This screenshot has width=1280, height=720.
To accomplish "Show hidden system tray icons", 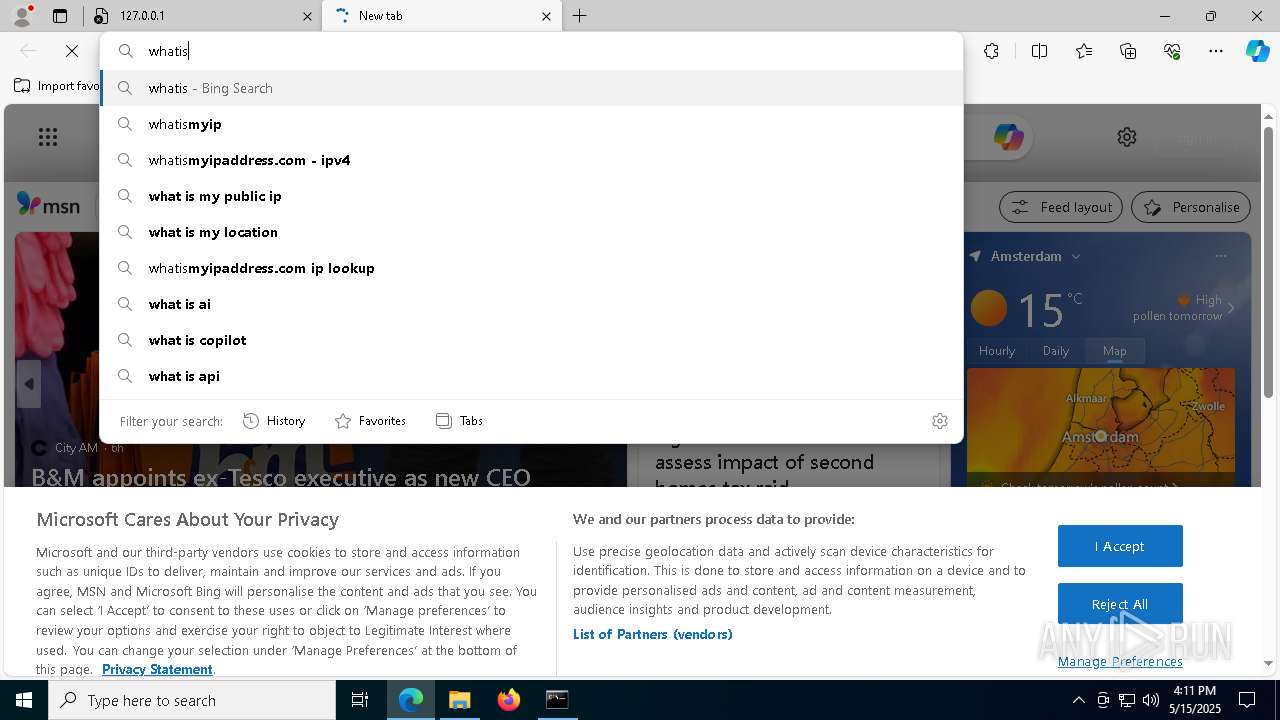I will [x=1078, y=700].
